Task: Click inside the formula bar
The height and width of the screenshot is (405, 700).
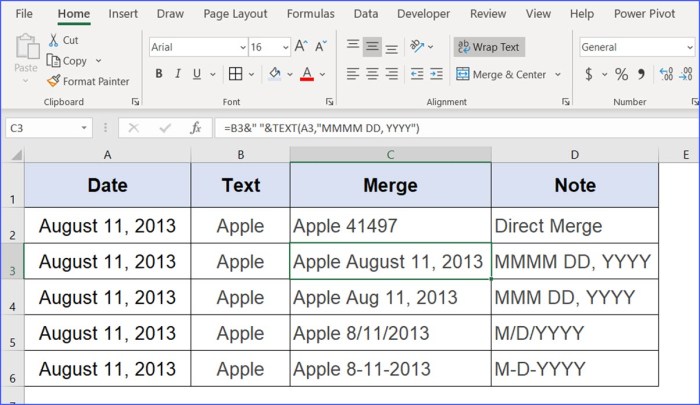Action: pyautogui.click(x=457, y=128)
